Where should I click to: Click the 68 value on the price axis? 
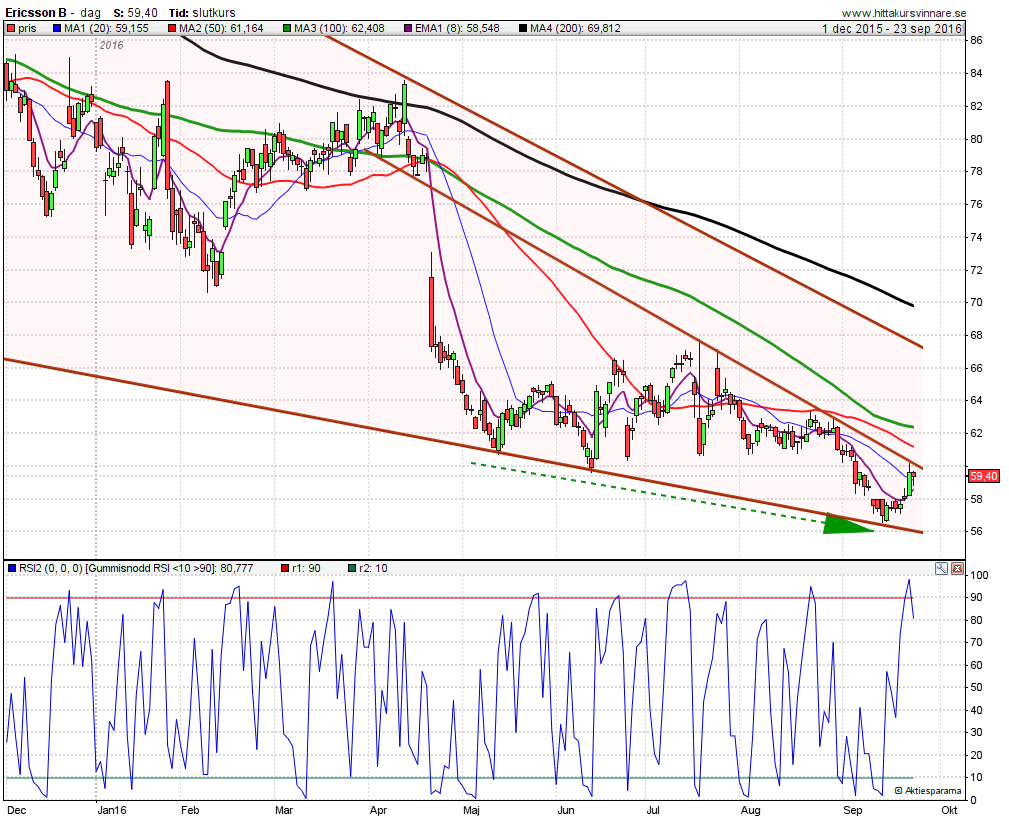tap(976, 335)
